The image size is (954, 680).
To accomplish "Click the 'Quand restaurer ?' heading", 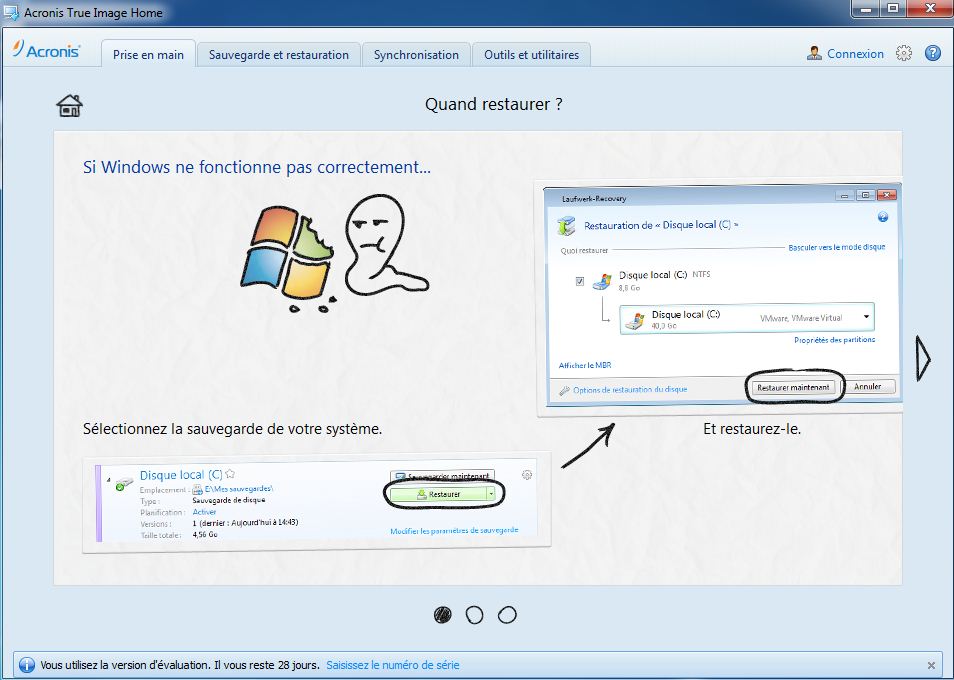I will click(x=493, y=104).
